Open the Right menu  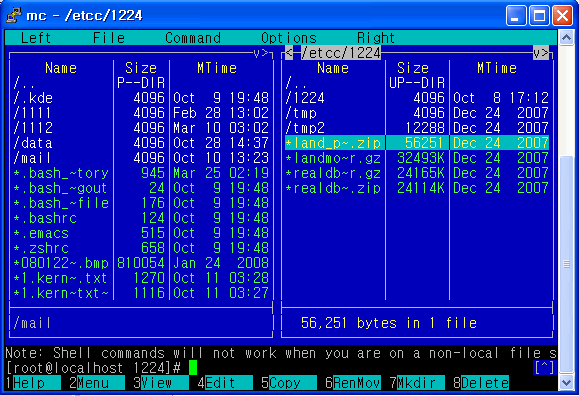[x=376, y=38]
